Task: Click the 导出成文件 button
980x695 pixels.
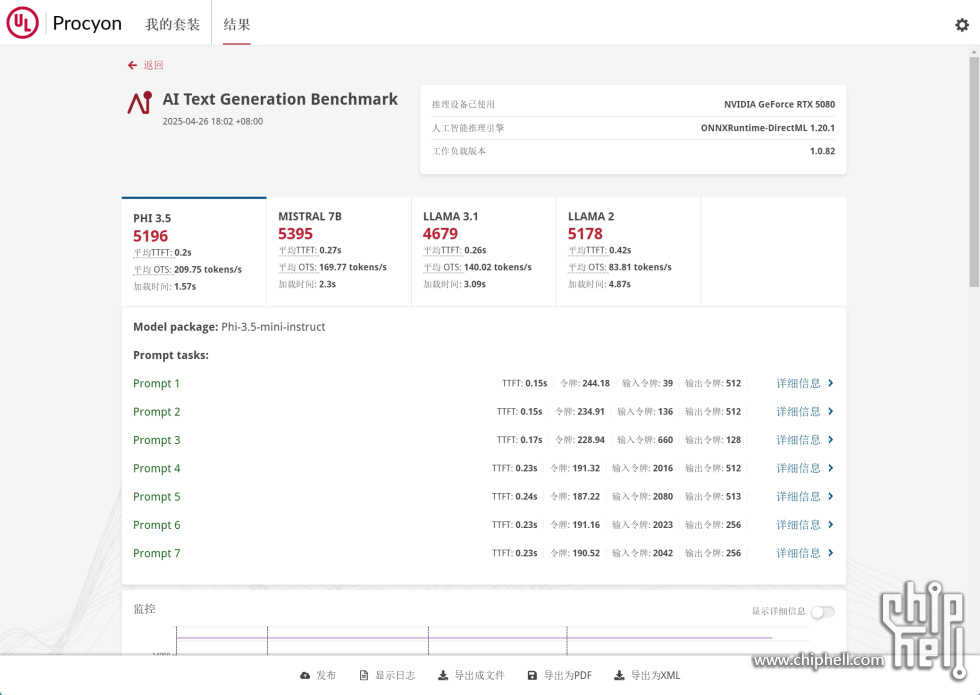Action: pyautogui.click(x=471, y=676)
